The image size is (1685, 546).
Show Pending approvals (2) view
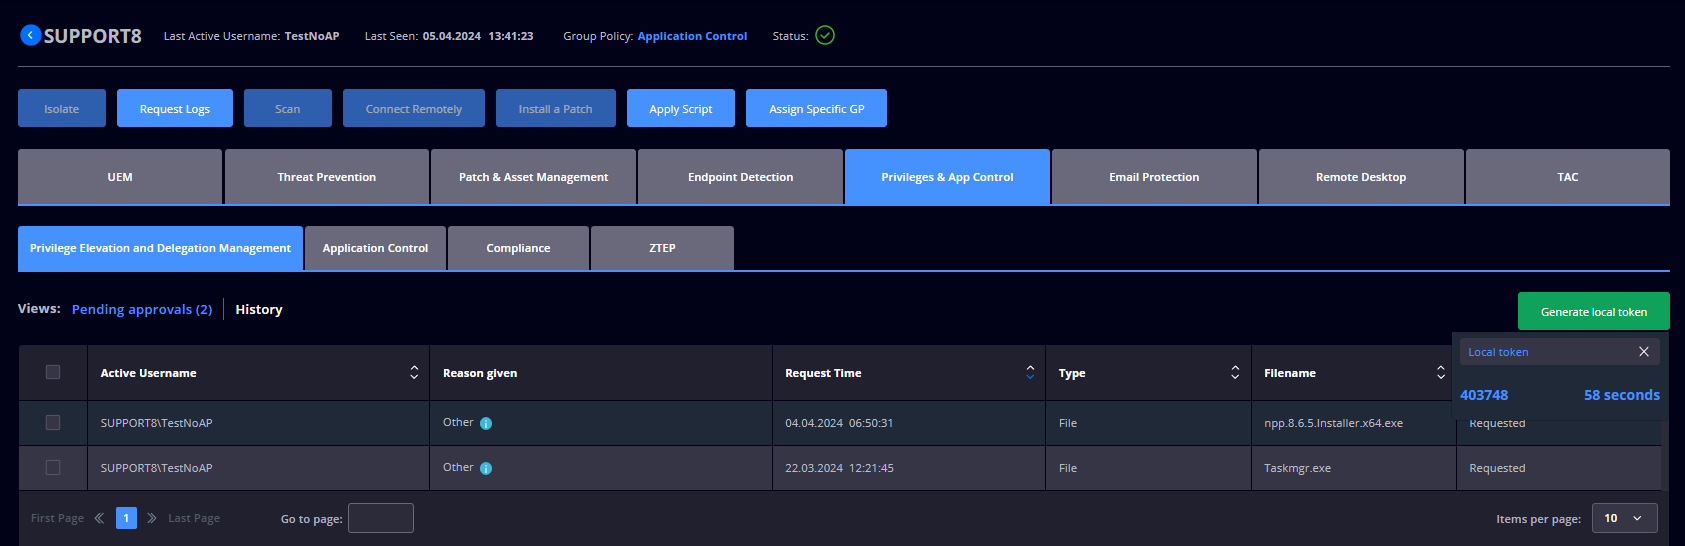[x=142, y=309]
